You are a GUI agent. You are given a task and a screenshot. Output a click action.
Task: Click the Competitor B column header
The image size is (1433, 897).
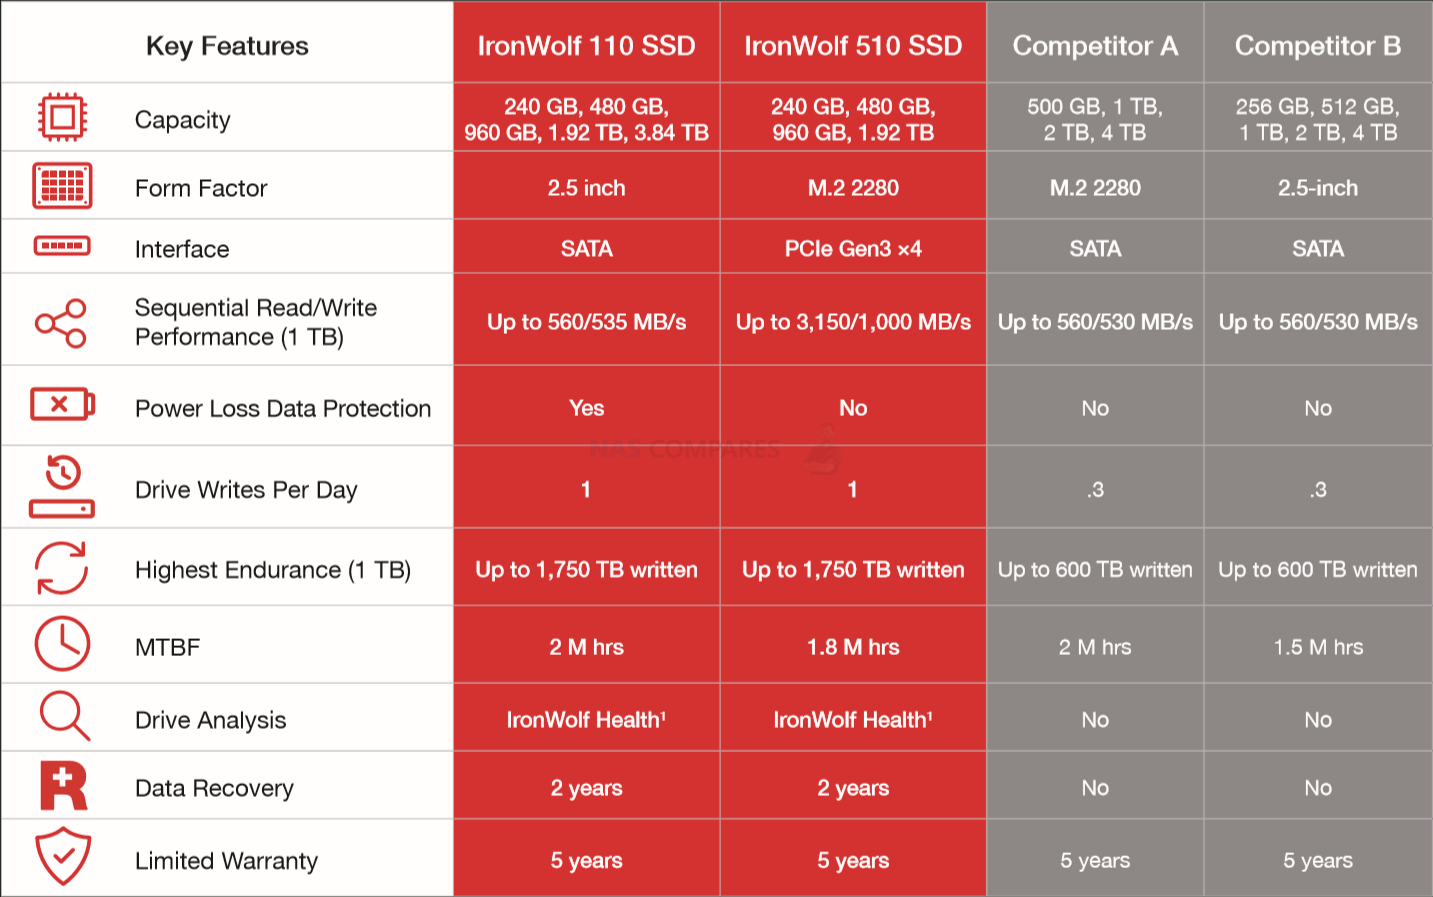[x=1318, y=45]
